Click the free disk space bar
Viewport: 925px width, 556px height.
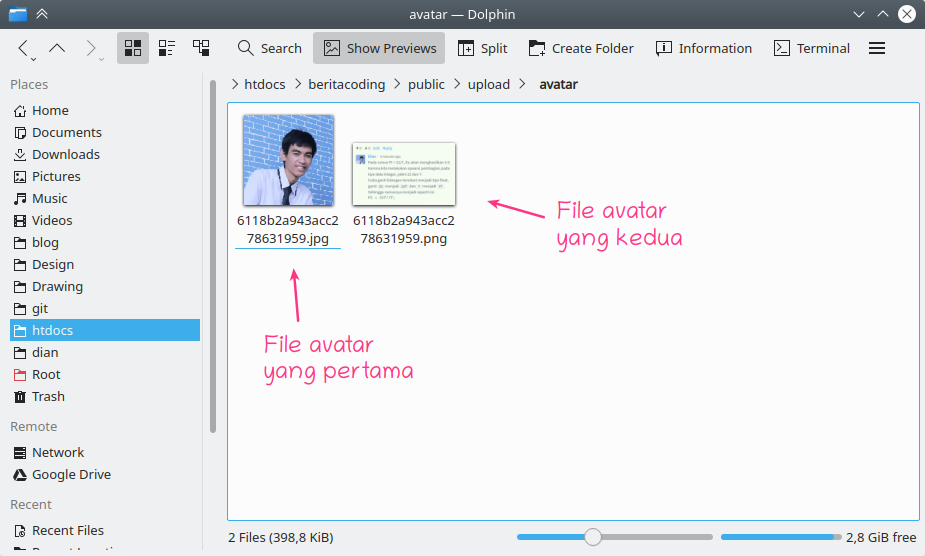click(x=781, y=537)
